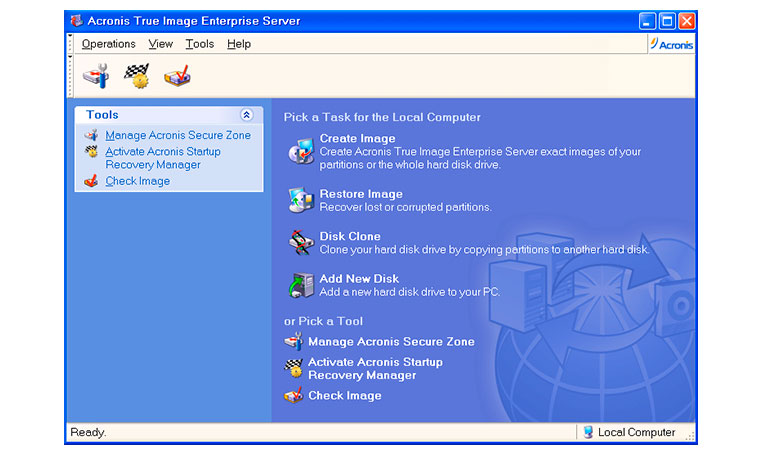Click Activate Startup Recovery Manager icon in main pane
This screenshot has height=453, width=760.
click(x=294, y=368)
